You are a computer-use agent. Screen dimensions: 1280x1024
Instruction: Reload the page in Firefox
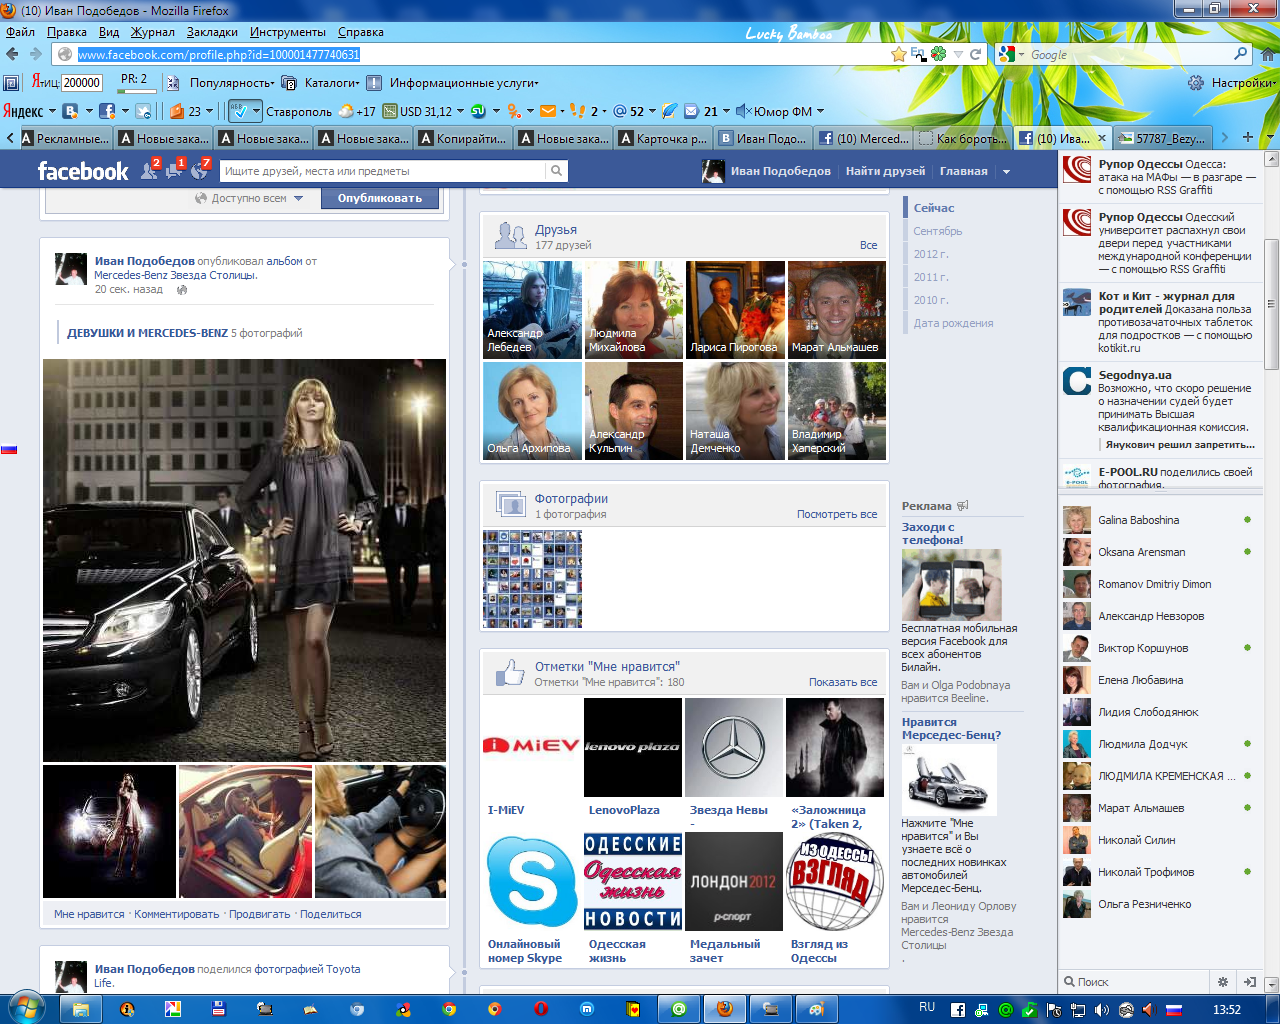click(975, 54)
